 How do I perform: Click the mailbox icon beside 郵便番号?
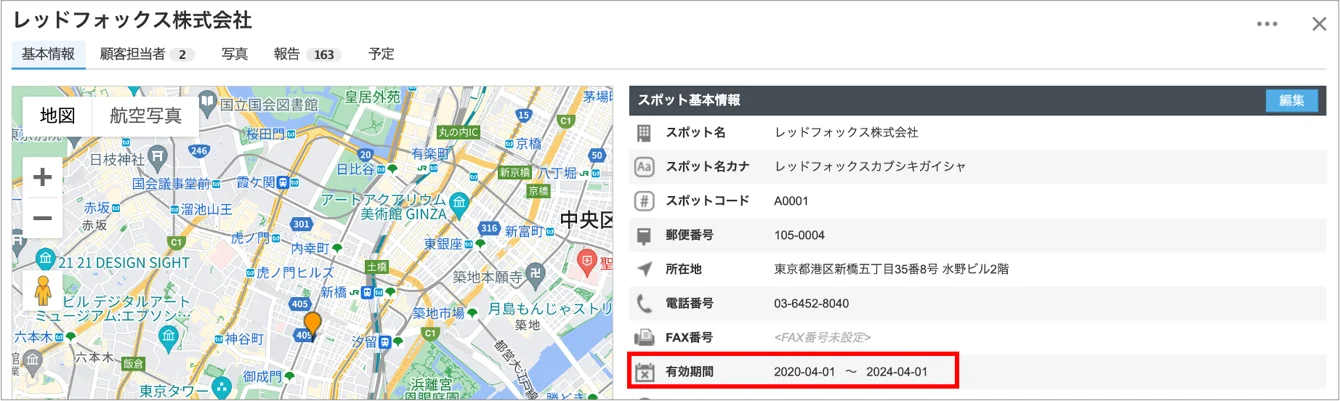[644, 235]
